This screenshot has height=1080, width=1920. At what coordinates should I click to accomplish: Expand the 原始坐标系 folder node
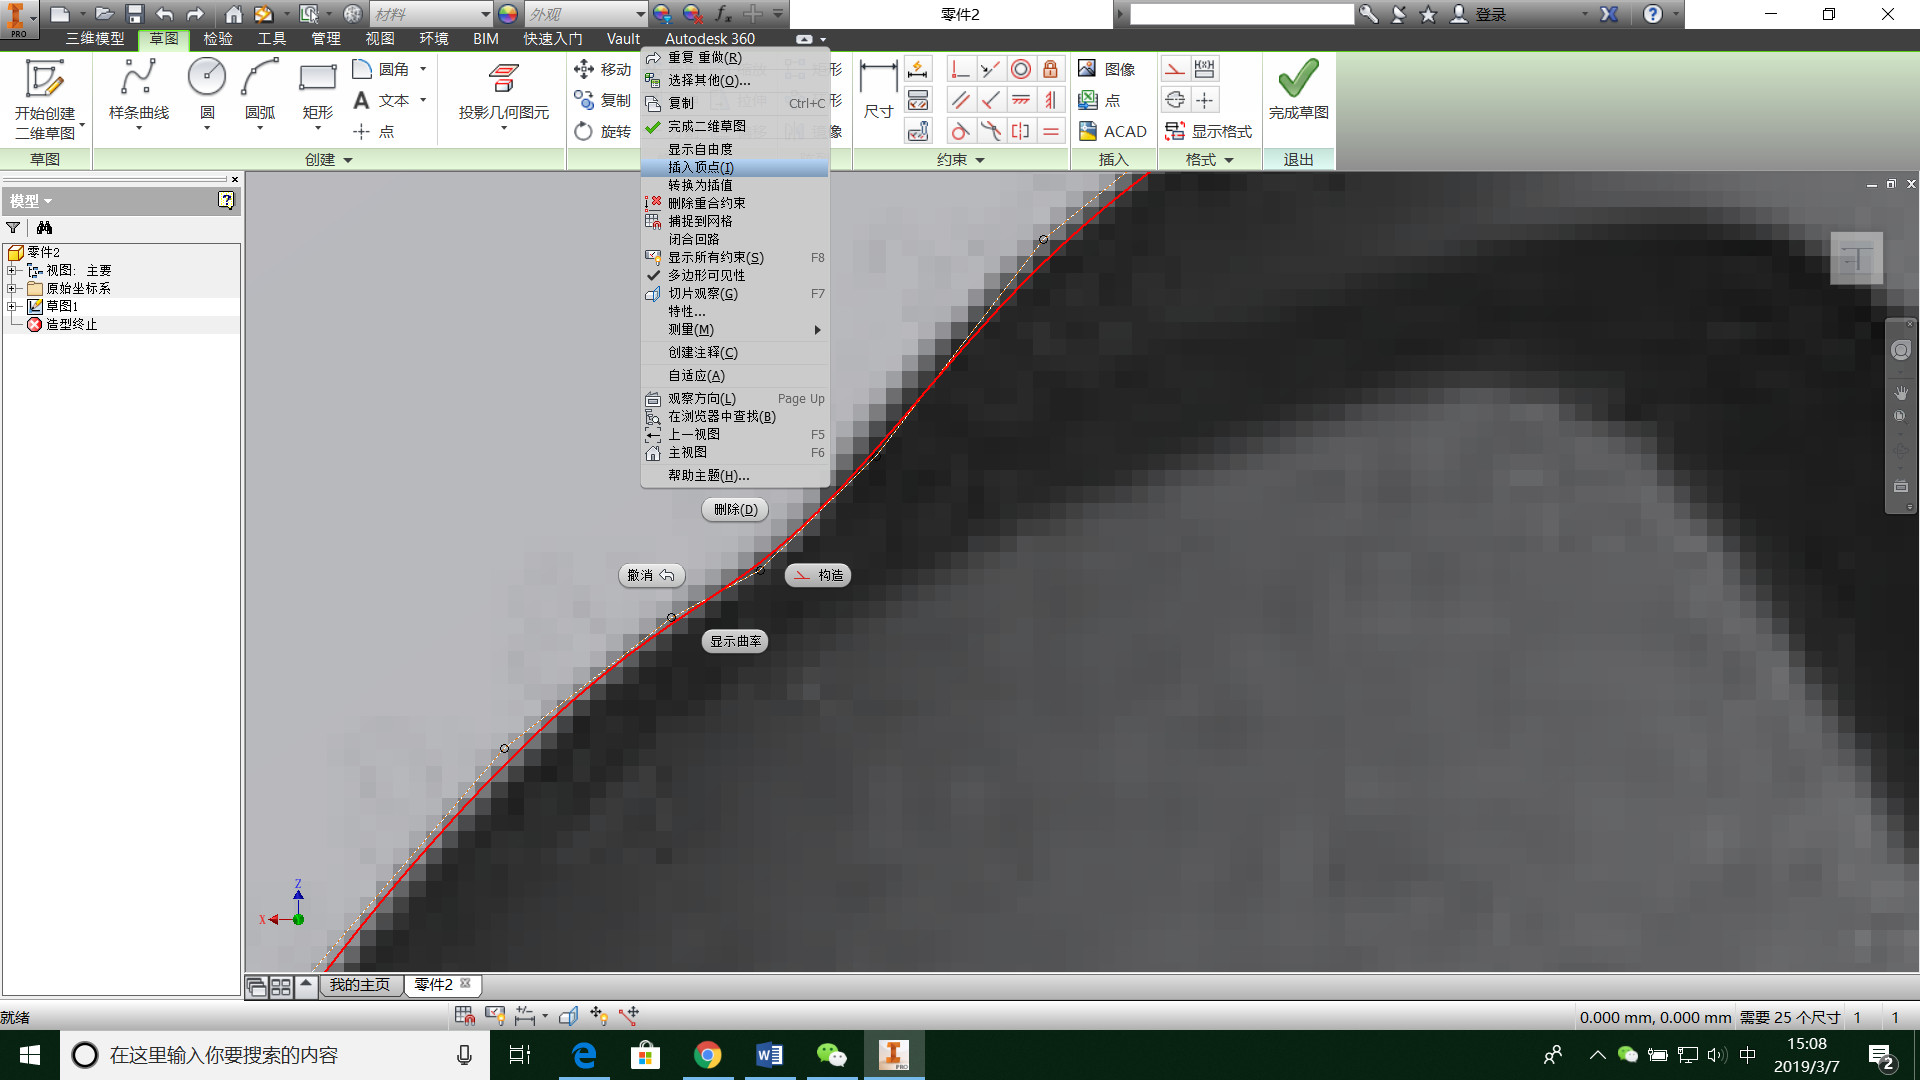(x=12, y=288)
